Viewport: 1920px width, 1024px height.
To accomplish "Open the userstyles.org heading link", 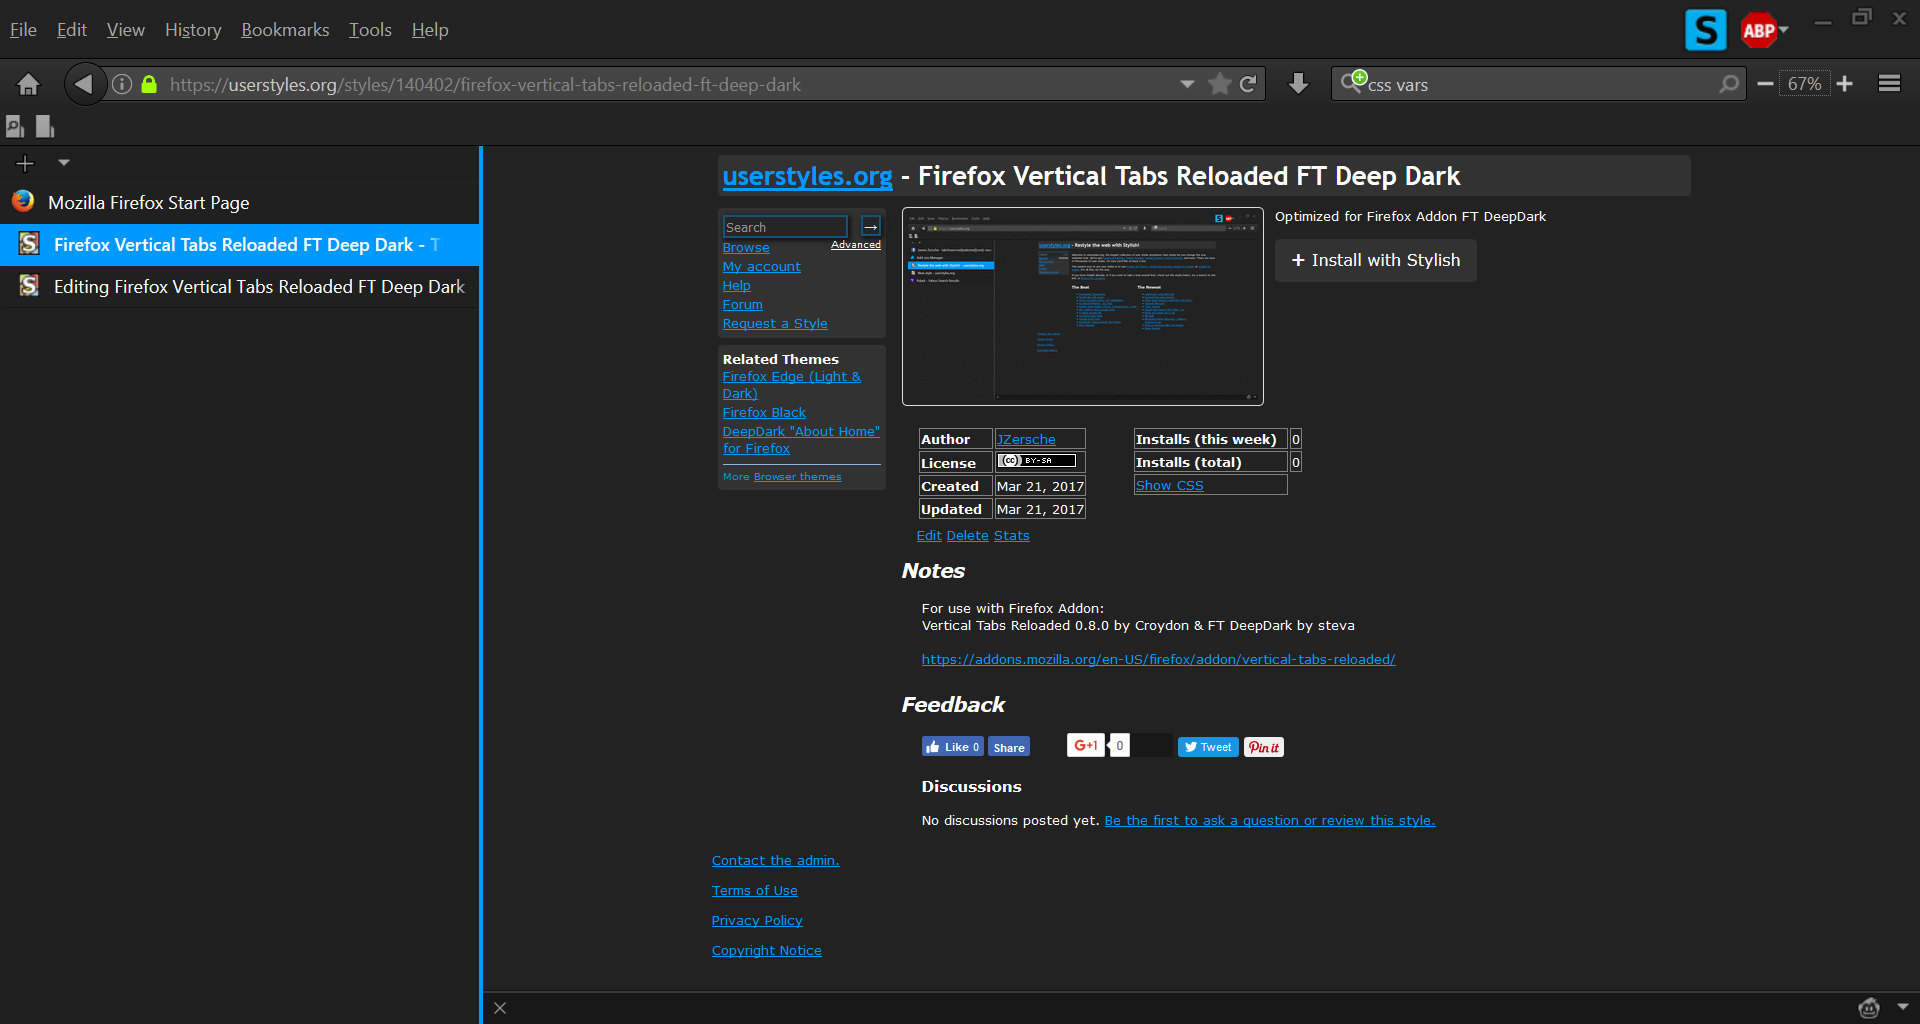I will [807, 176].
